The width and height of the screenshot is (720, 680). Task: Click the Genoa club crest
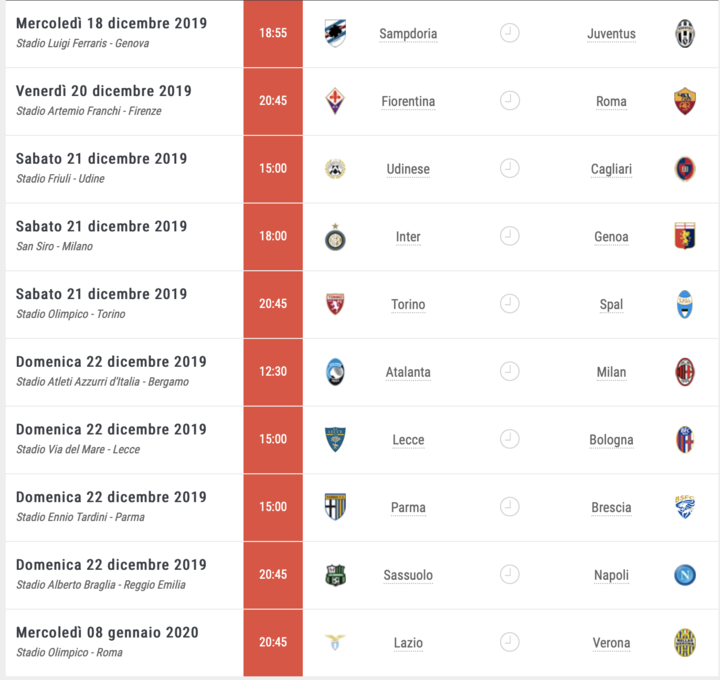[684, 237]
